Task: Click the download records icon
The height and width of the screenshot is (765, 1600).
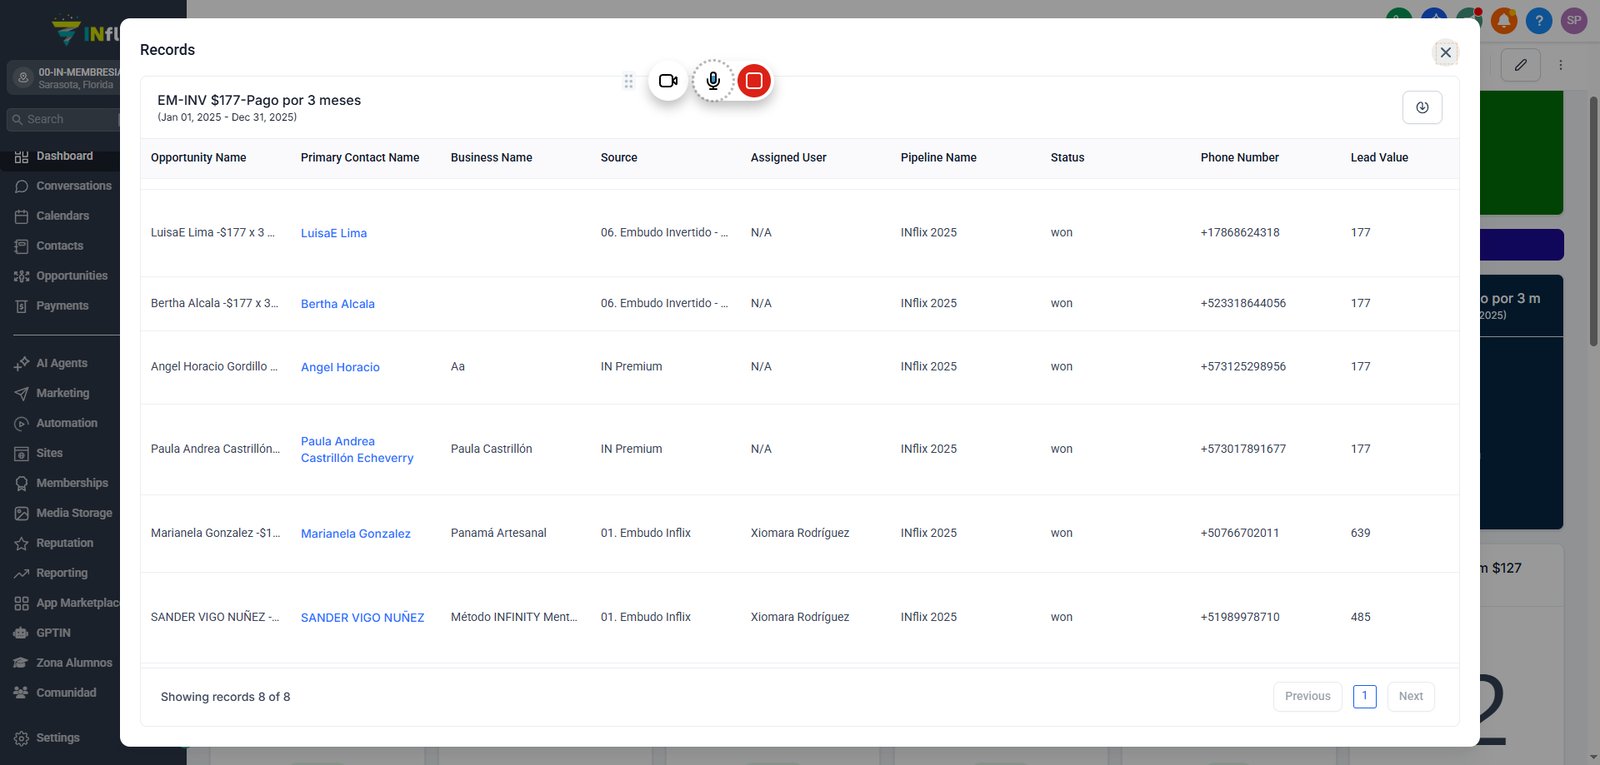Action: click(x=1422, y=107)
